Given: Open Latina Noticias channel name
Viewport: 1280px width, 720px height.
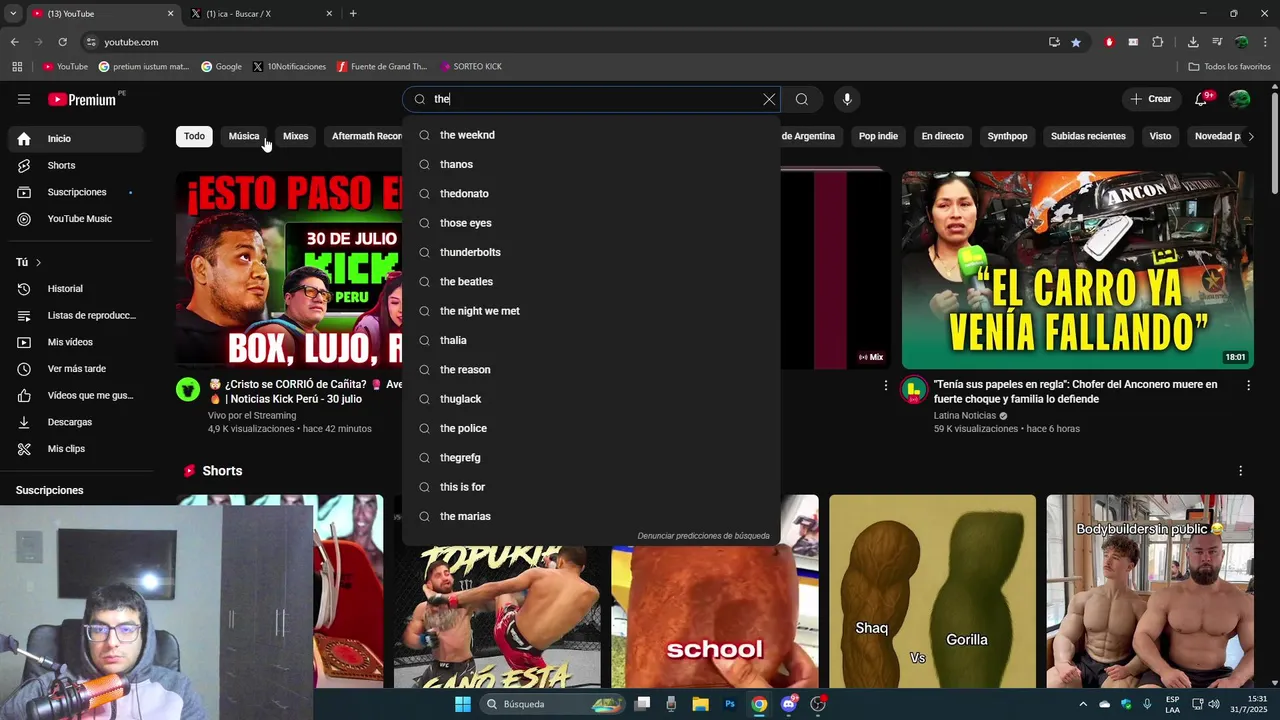Looking at the screenshot, I should tap(964, 415).
